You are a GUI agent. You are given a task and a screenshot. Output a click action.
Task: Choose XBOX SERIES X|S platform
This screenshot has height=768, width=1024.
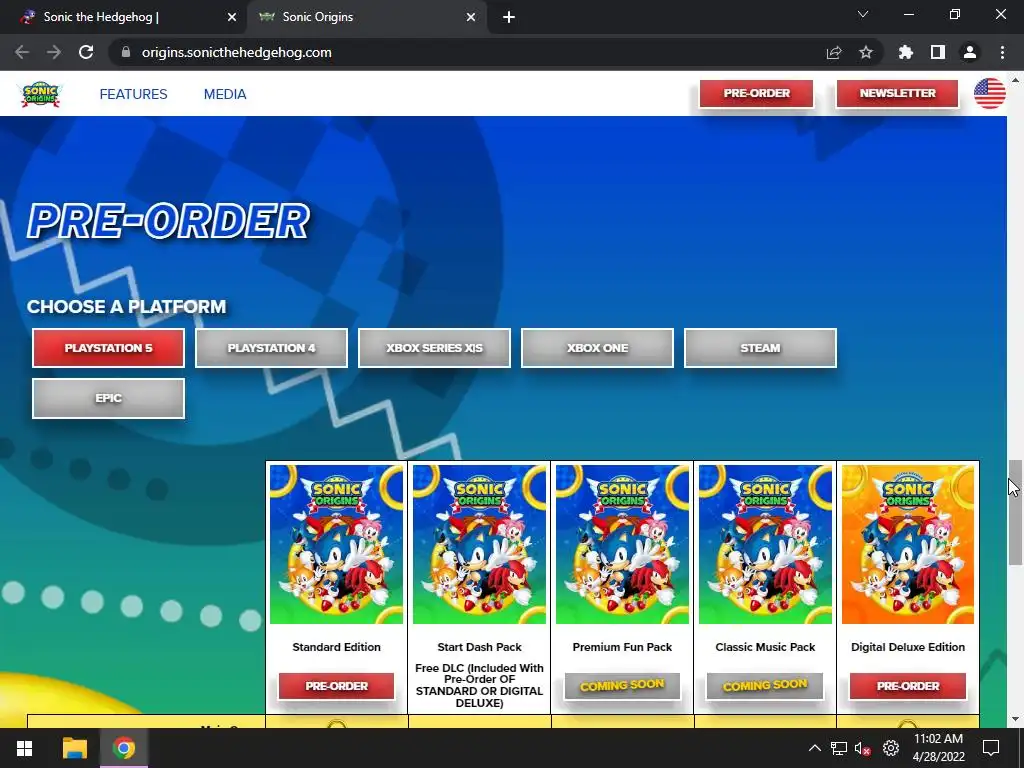pyautogui.click(x=434, y=348)
